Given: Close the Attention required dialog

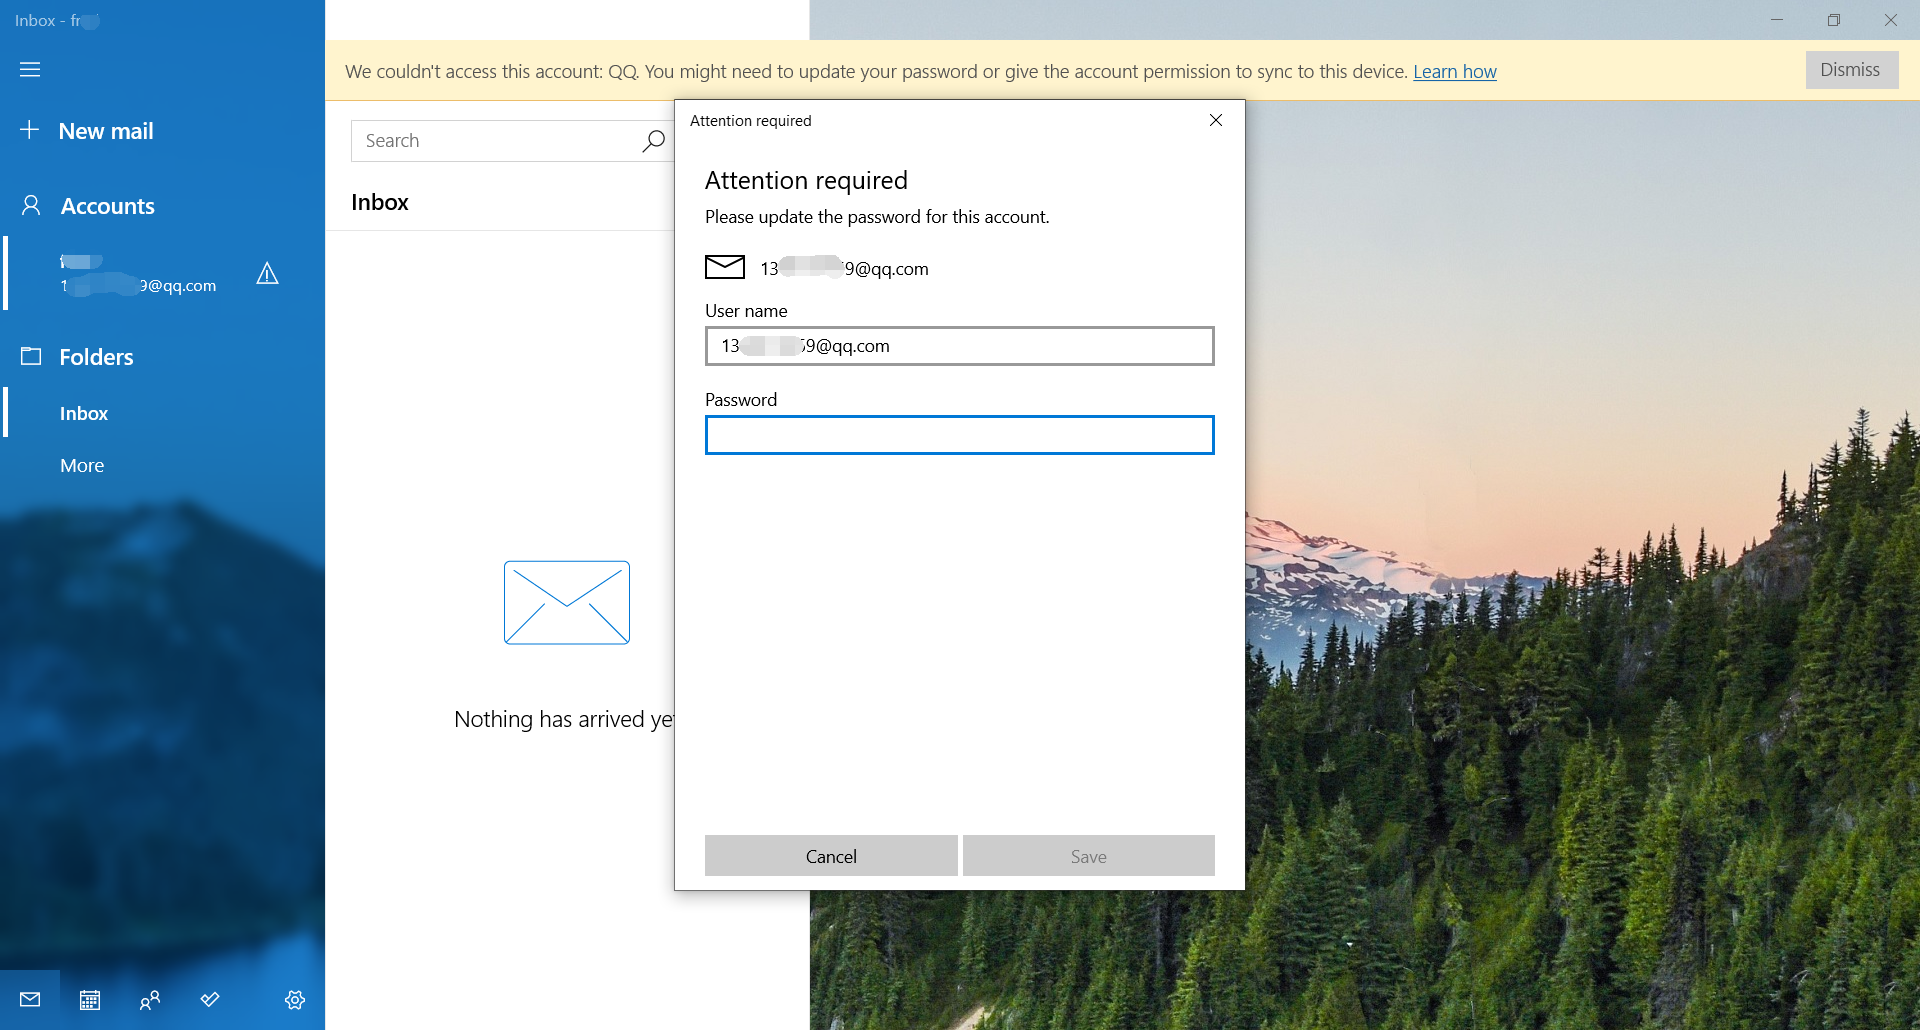Looking at the screenshot, I should 1216,120.
